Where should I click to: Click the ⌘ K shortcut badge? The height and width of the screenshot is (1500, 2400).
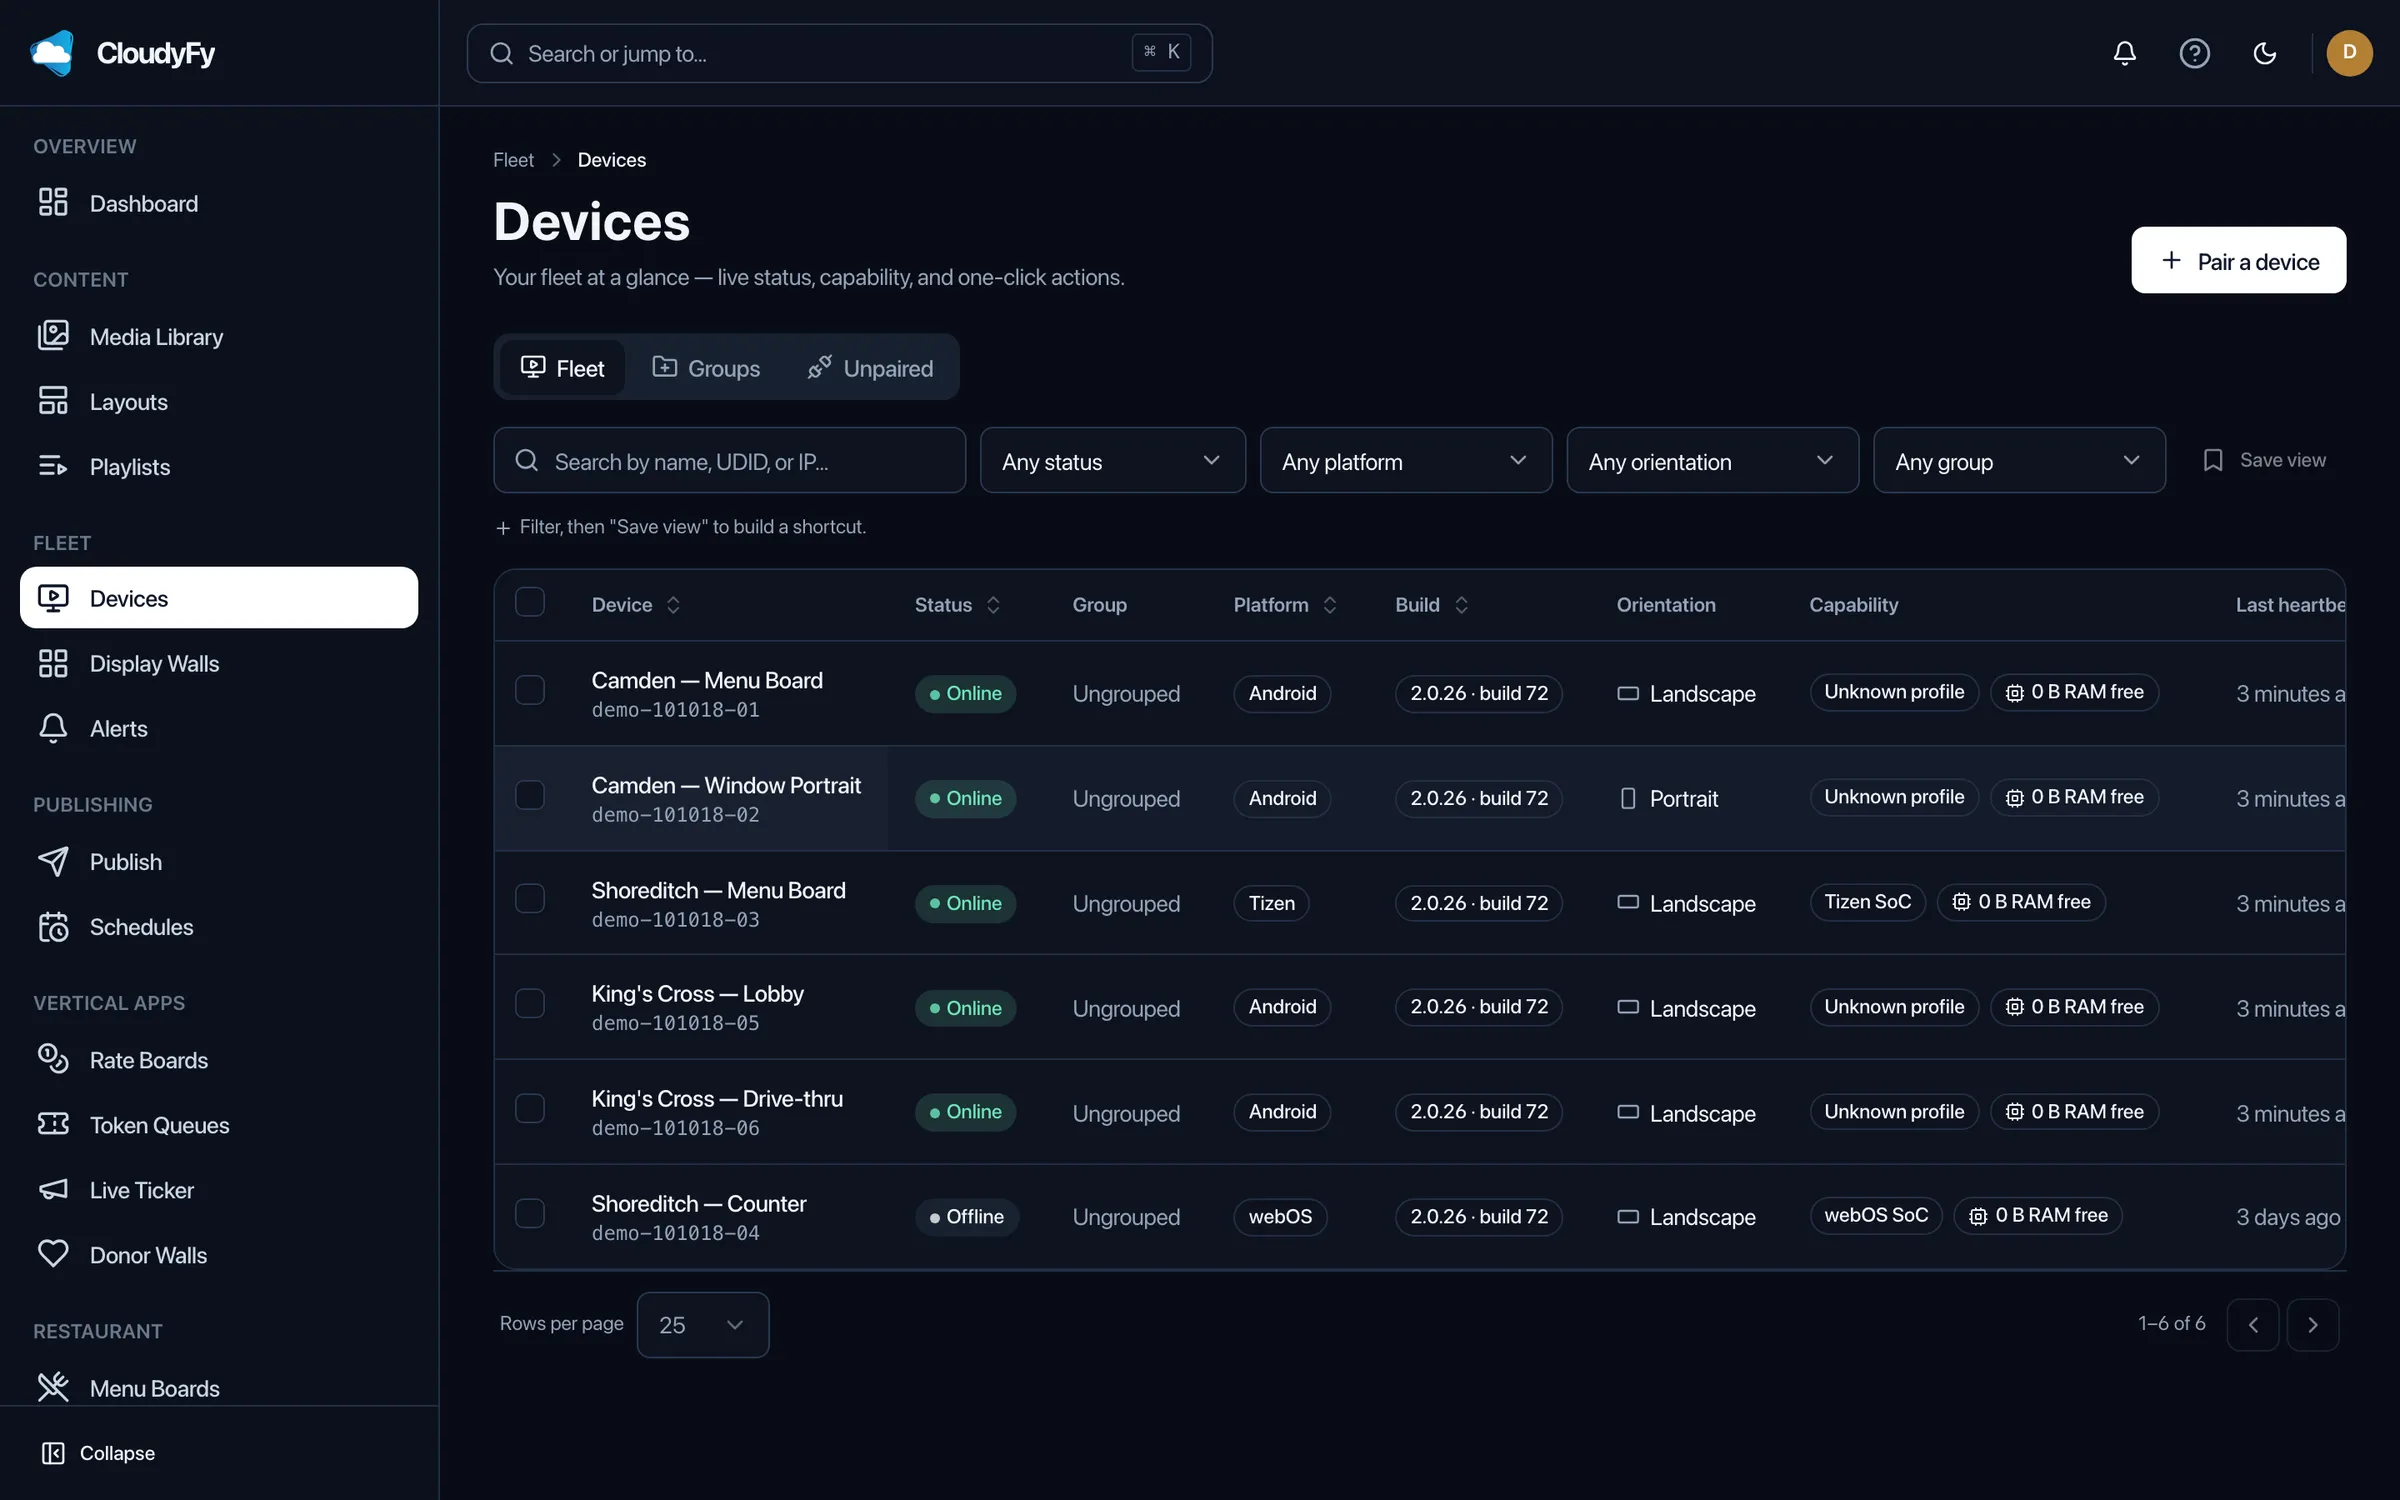point(1161,52)
